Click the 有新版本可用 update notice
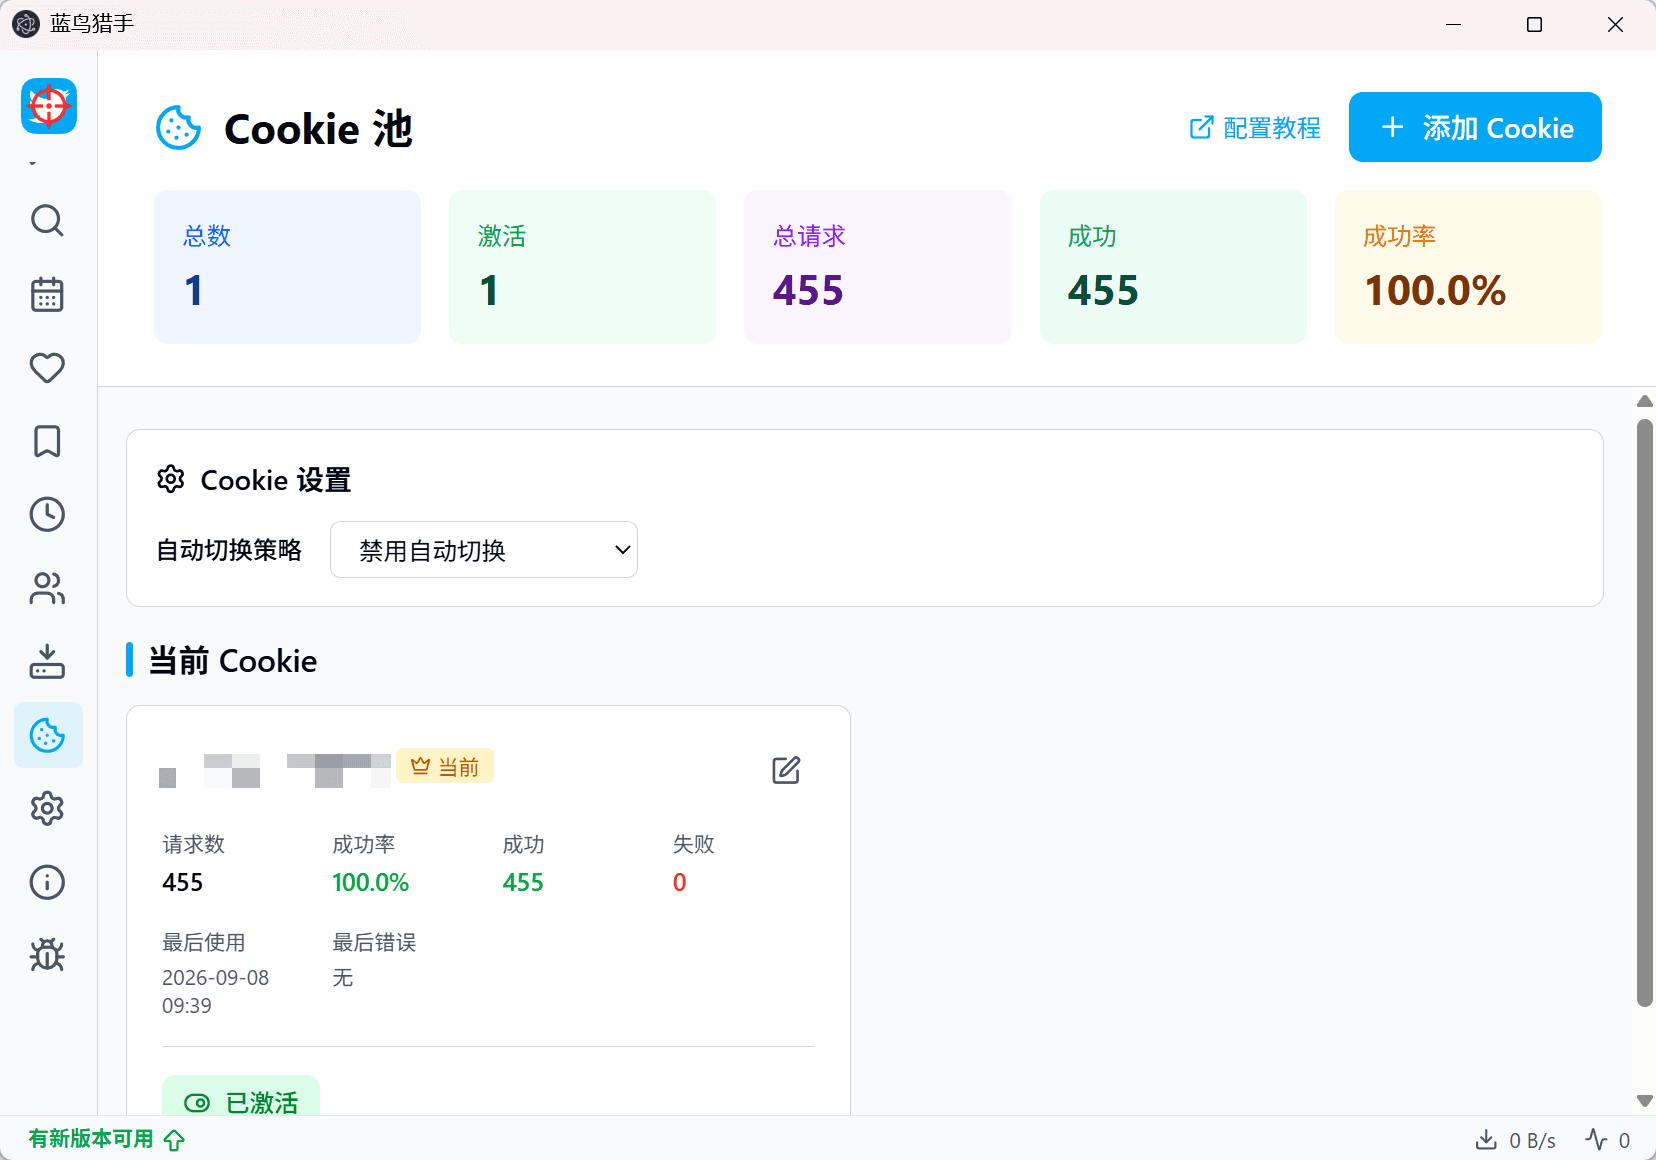This screenshot has height=1160, width=1656. click(91, 1139)
